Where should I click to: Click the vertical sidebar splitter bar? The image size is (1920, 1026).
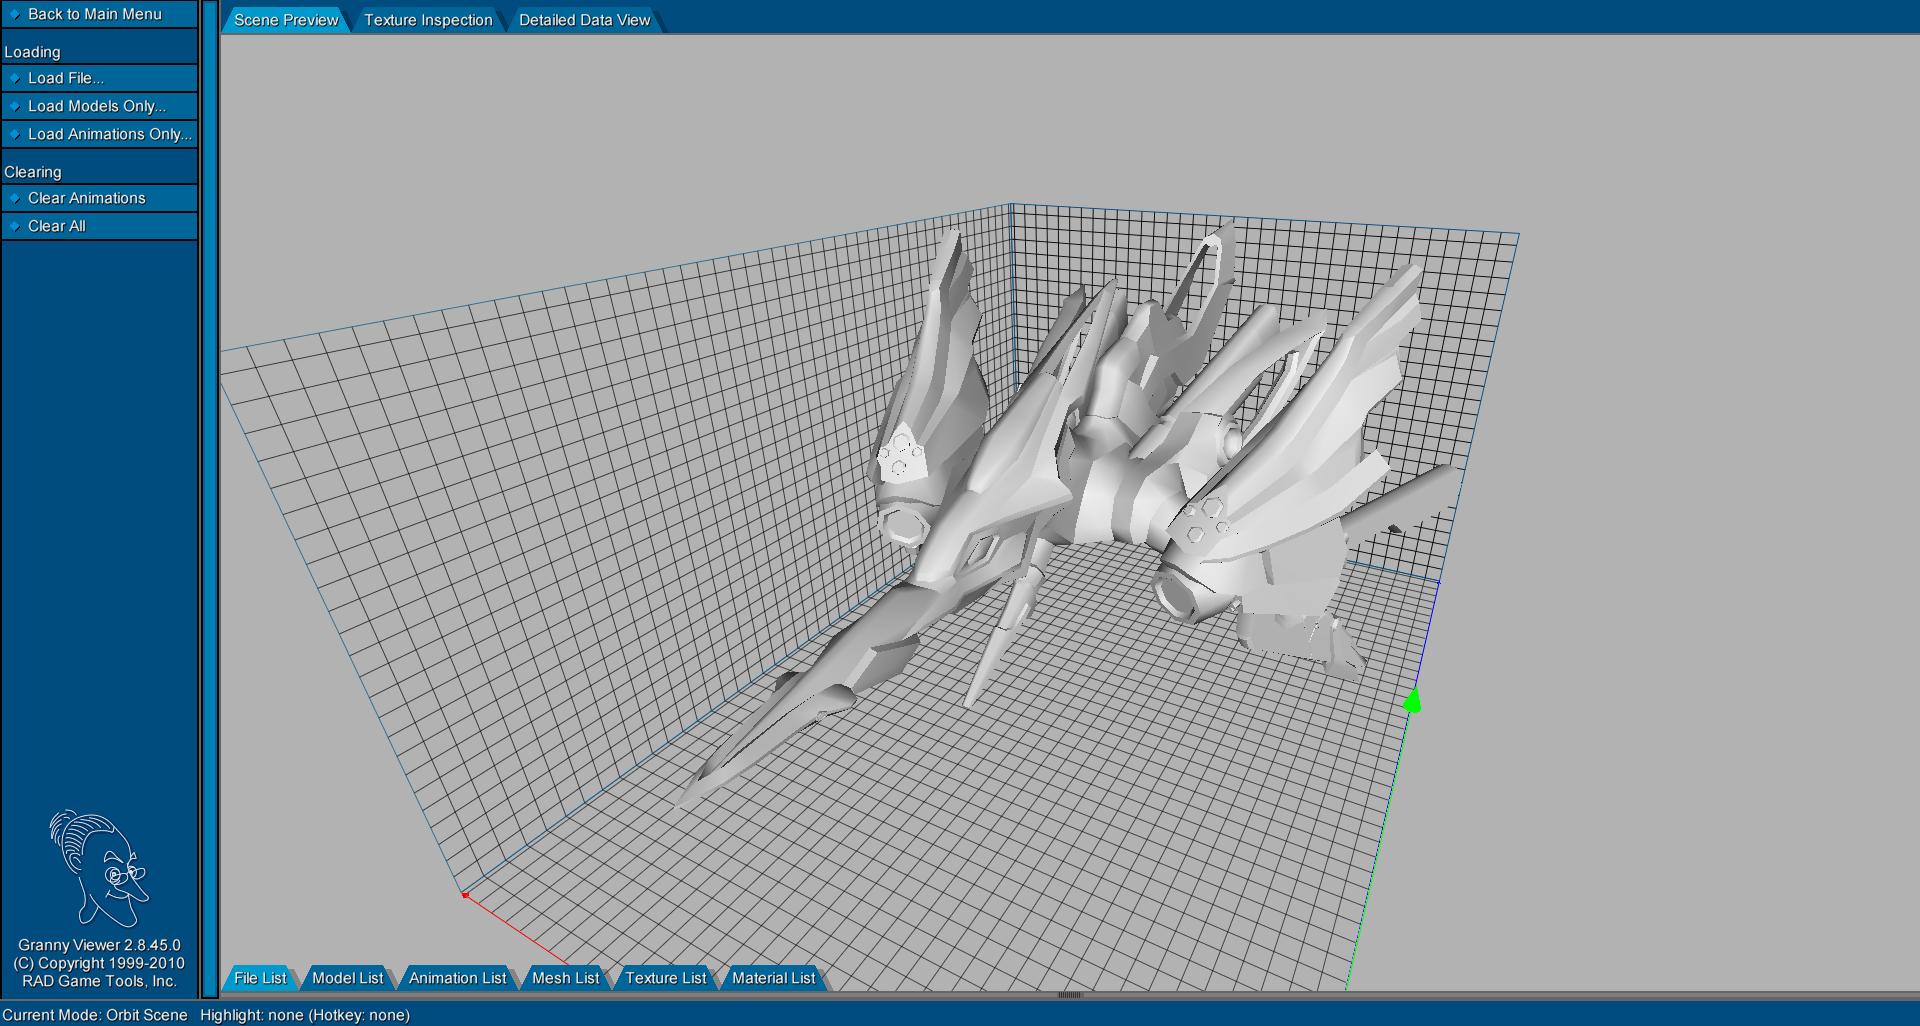pyautogui.click(x=210, y=499)
